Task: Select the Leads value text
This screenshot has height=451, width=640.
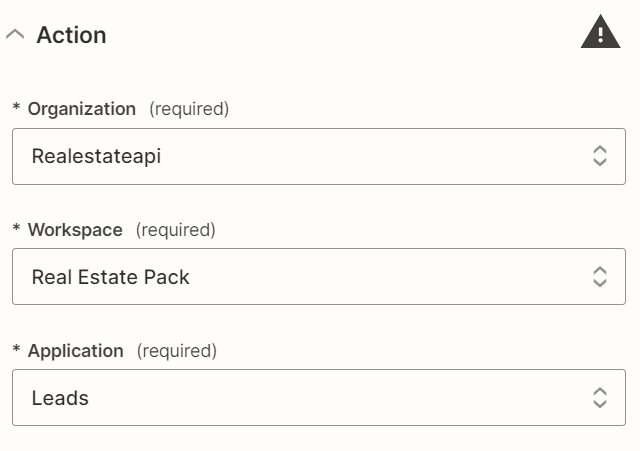Action: (x=60, y=398)
